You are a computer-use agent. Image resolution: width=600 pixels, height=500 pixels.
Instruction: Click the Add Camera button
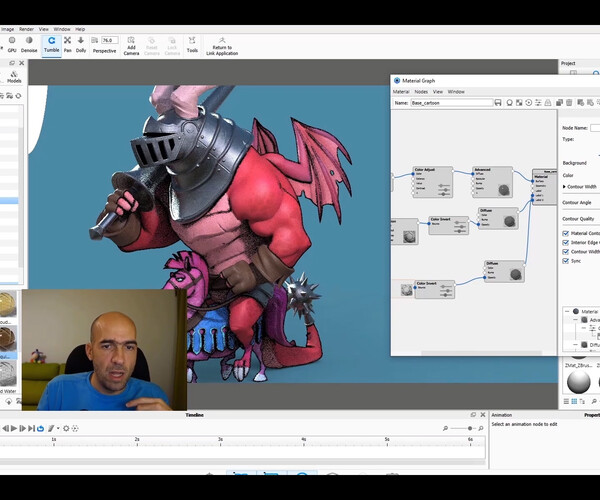[x=131, y=46]
